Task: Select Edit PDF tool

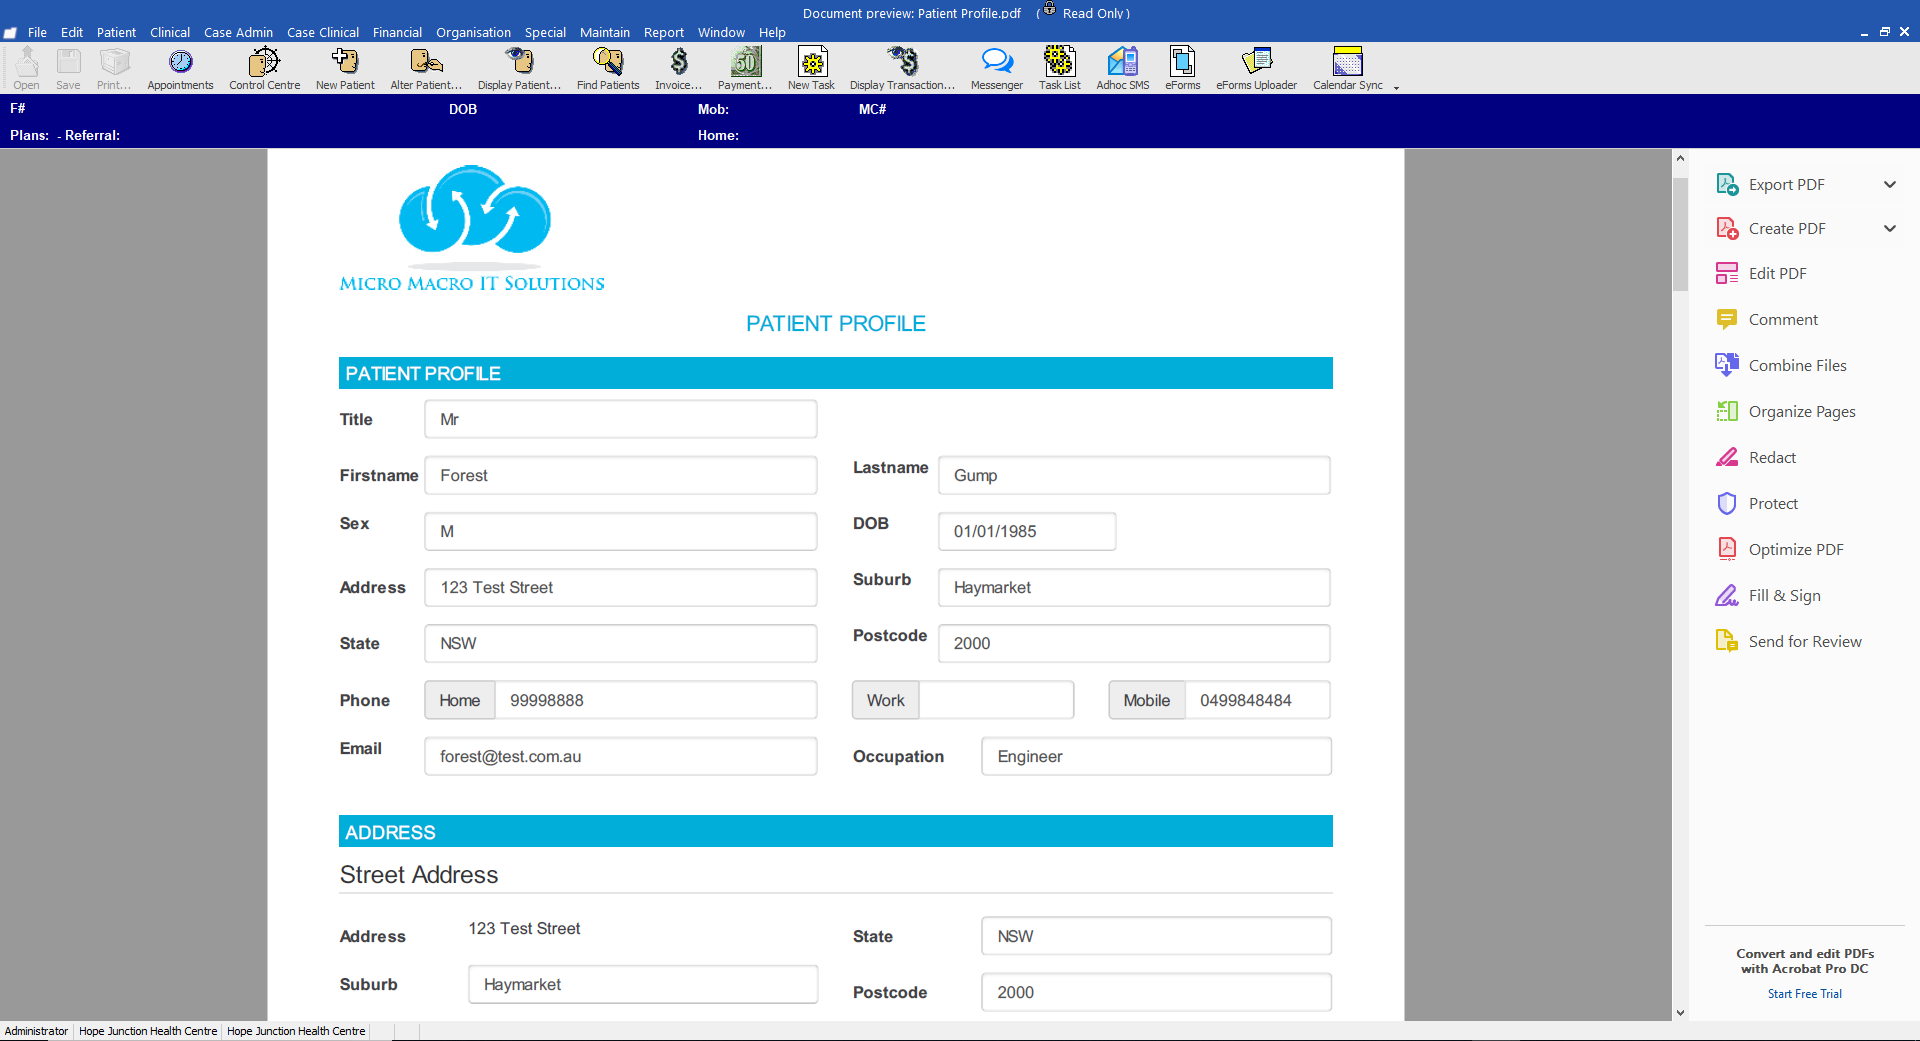Action: [x=1777, y=273]
